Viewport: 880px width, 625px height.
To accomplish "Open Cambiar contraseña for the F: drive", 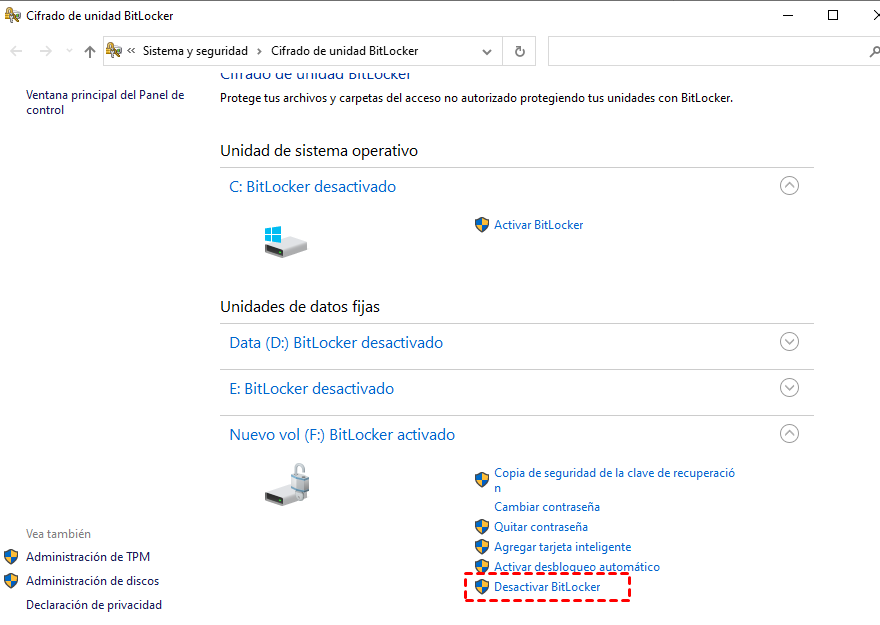I will pyautogui.click(x=546, y=506).
